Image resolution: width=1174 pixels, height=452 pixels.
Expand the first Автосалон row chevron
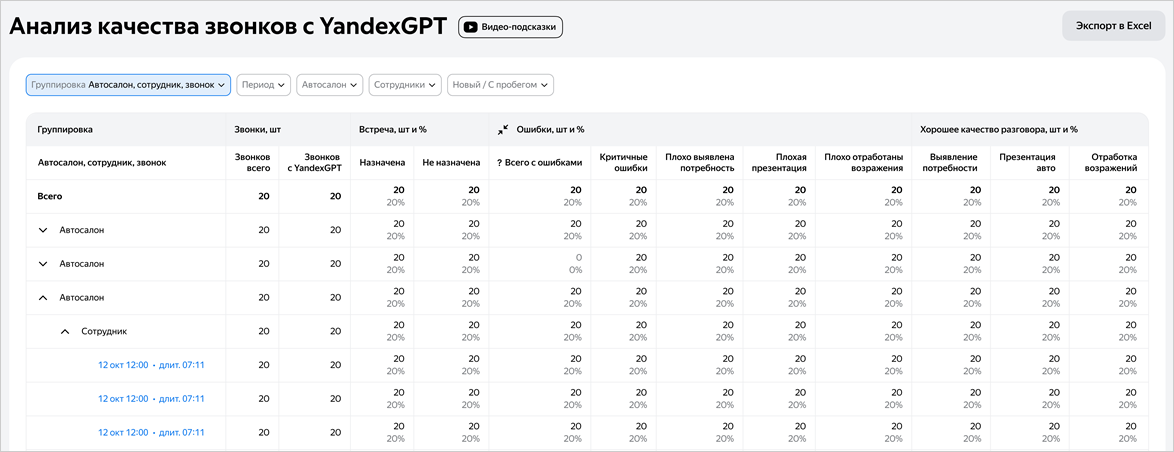(x=43, y=230)
